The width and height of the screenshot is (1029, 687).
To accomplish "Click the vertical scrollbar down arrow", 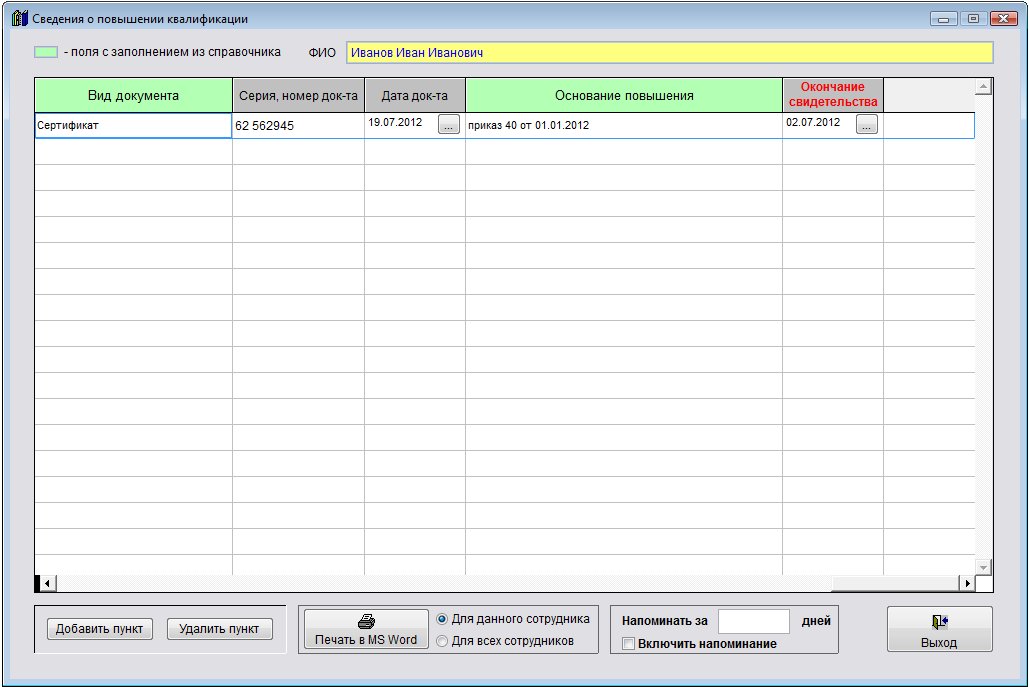I will [x=983, y=567].
